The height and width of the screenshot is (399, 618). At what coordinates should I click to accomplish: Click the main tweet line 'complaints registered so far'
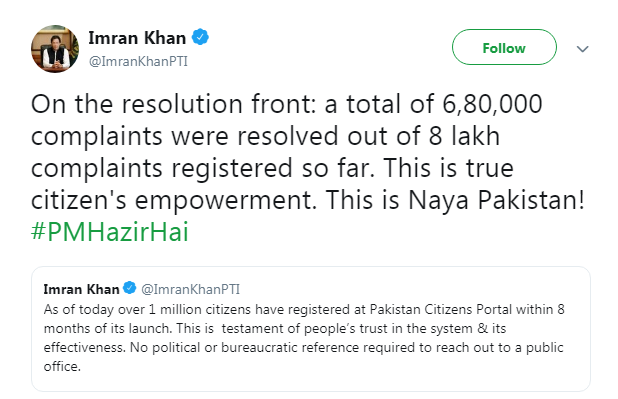pyautogui.click(x=202, y=168)
